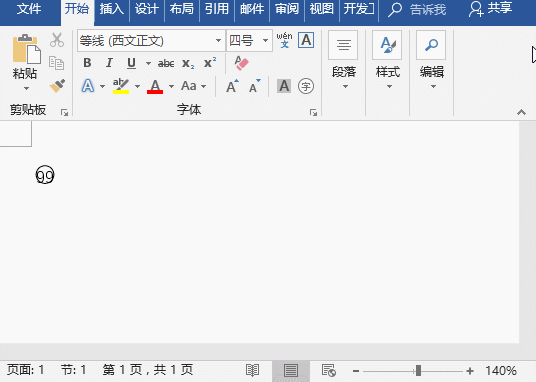
Task: Open the font name dropdown
Action: 218,41
